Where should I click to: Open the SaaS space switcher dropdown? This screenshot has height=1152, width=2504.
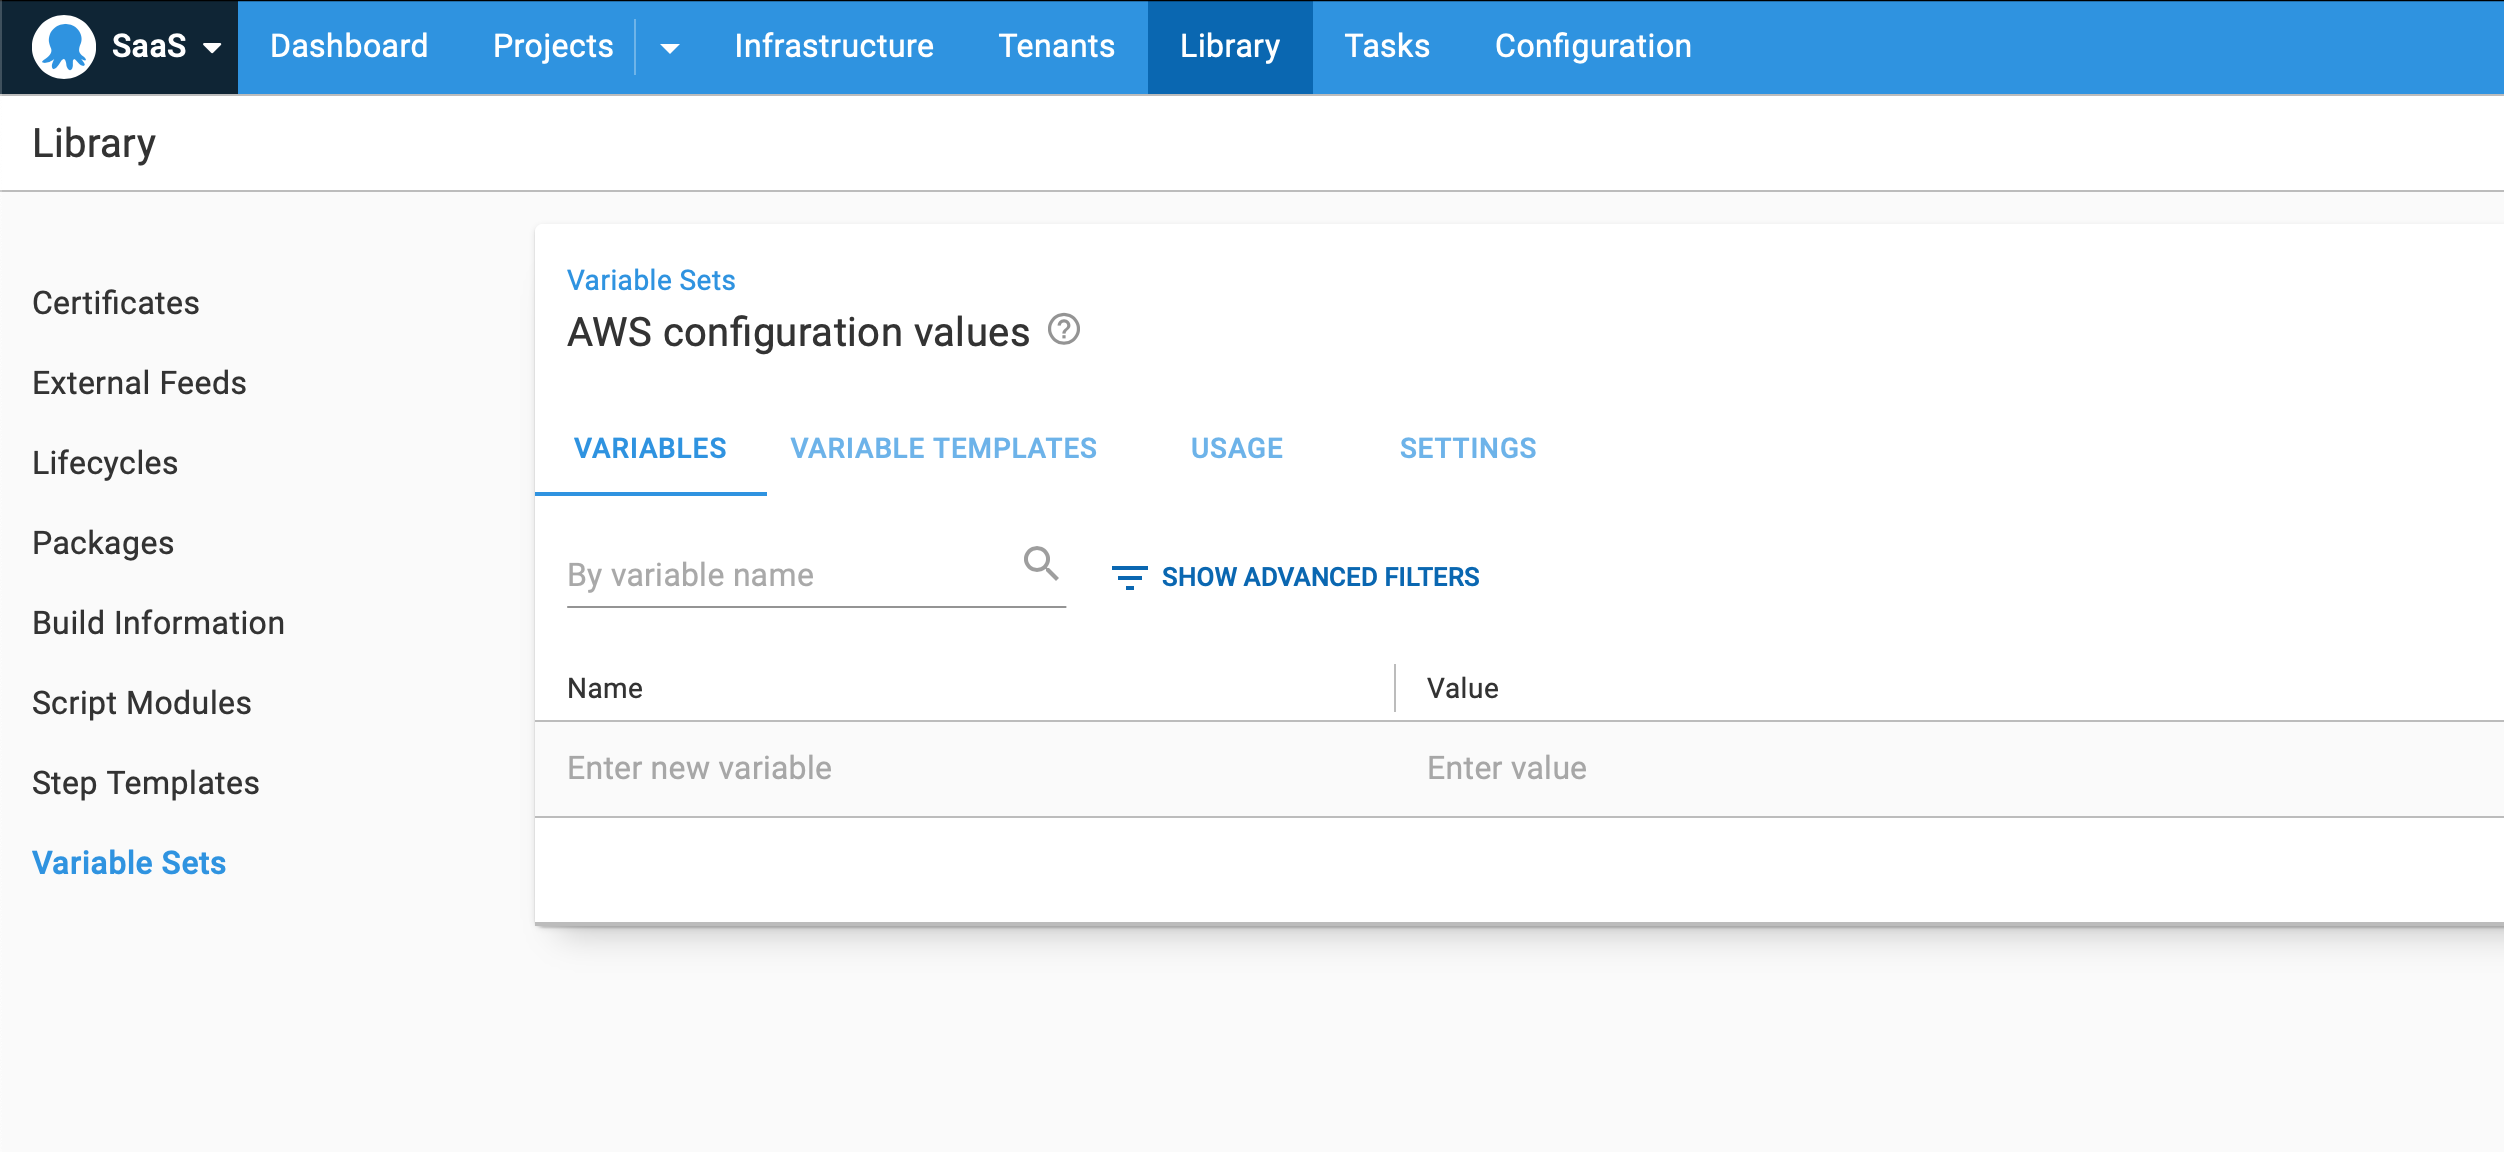tap(211, 47)
